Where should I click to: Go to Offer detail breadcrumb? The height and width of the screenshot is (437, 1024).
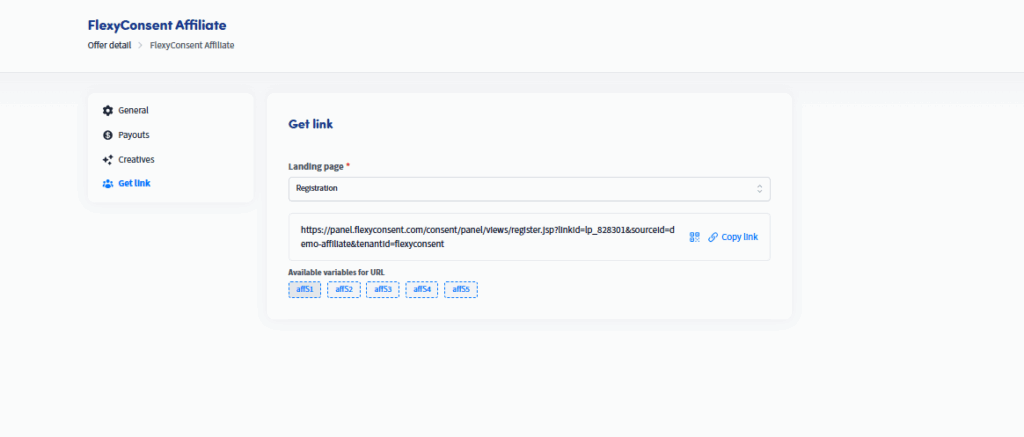109,45
